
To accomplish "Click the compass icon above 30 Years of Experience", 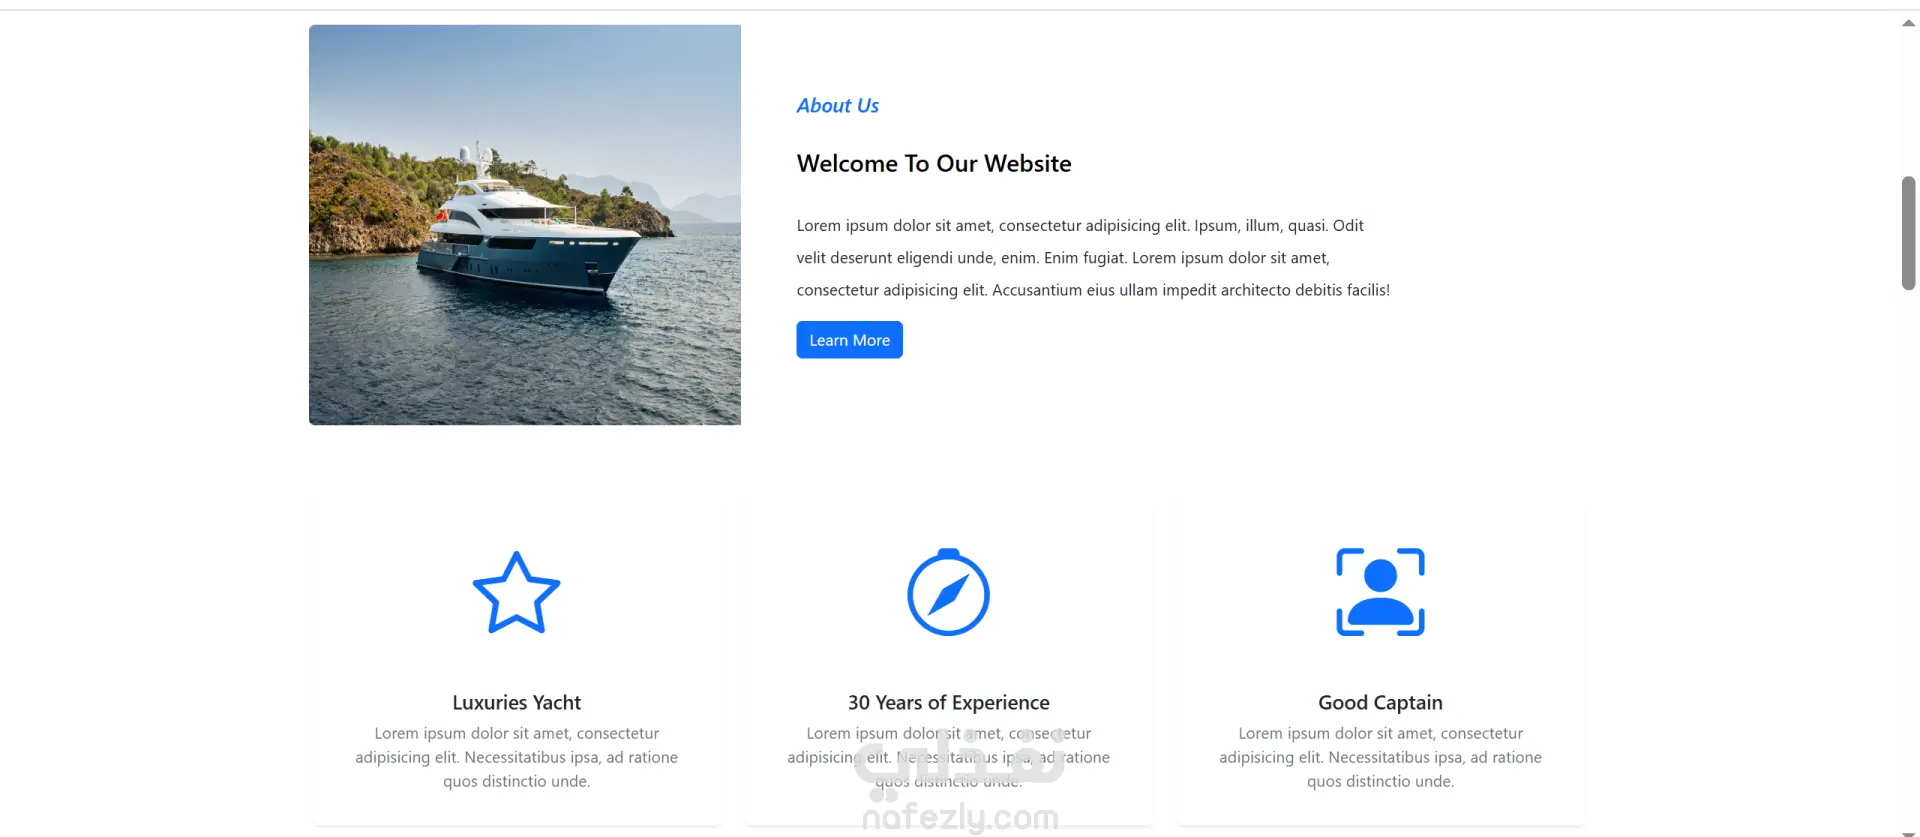I will (948, 592).
